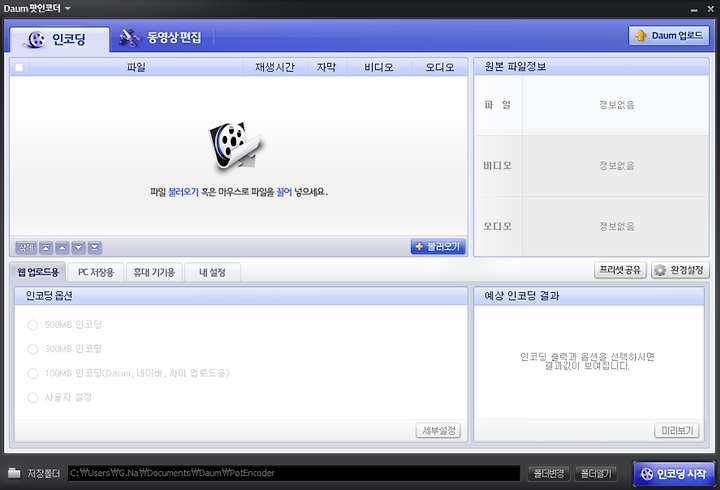Click the 프리셋공유 button
The image size is (720, 490).
pyautogui.click(x=620, y=270)
